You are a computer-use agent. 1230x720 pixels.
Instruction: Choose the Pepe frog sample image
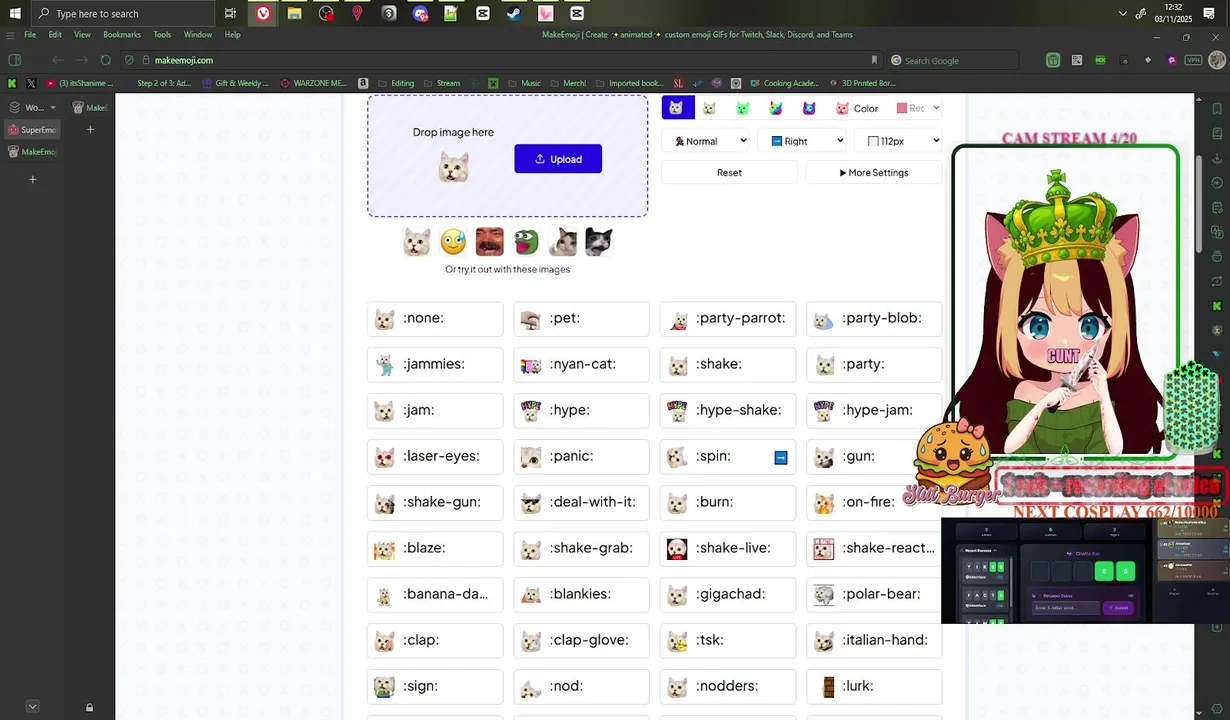526,241
